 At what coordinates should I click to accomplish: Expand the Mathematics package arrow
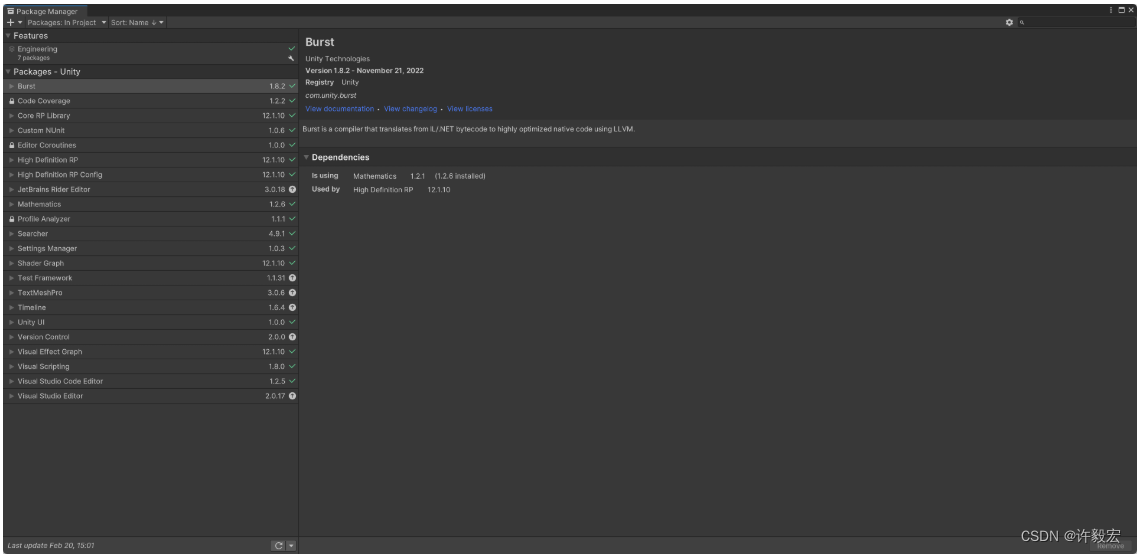(12, 204)
